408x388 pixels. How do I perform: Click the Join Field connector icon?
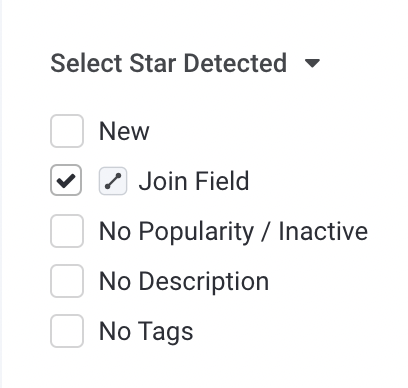click(113, 181)
